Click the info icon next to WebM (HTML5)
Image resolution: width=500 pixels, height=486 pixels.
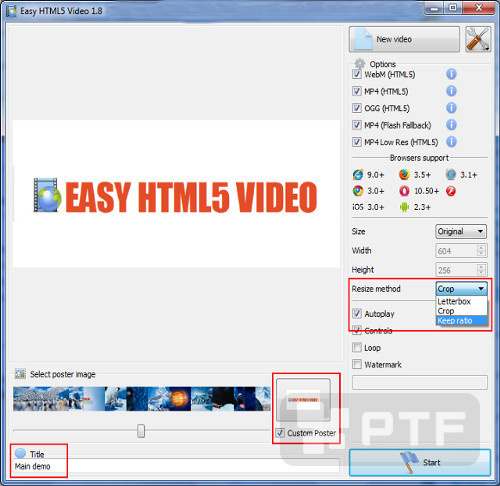coord(451,74)
